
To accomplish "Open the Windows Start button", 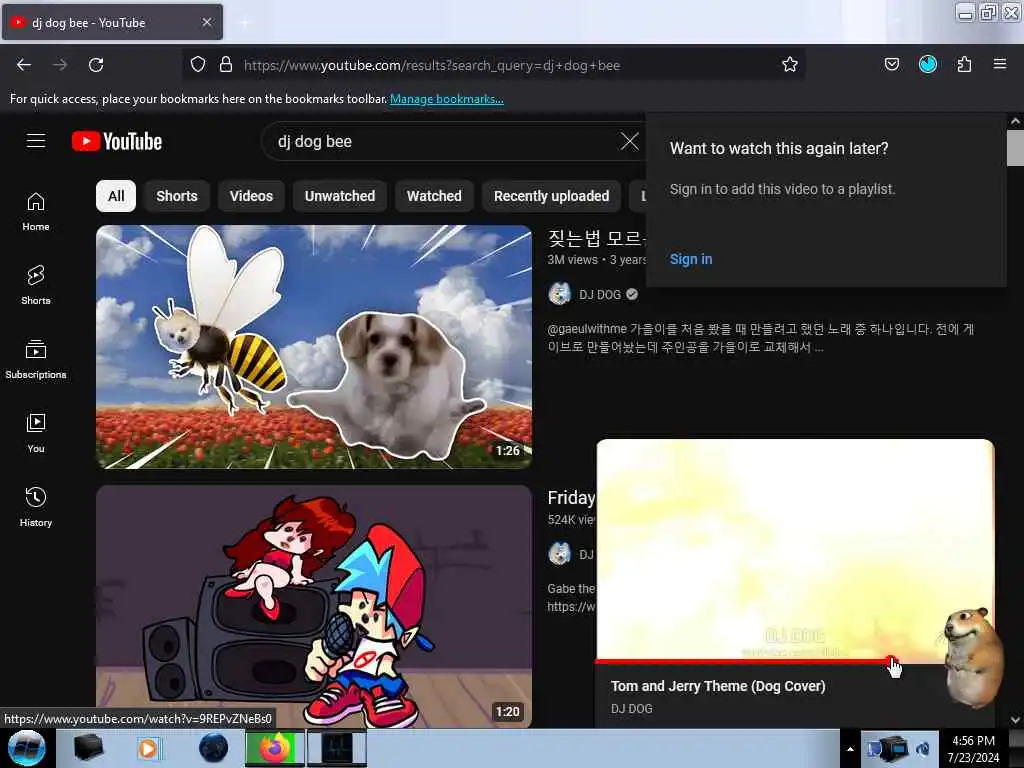I will [x=26, y=748].
